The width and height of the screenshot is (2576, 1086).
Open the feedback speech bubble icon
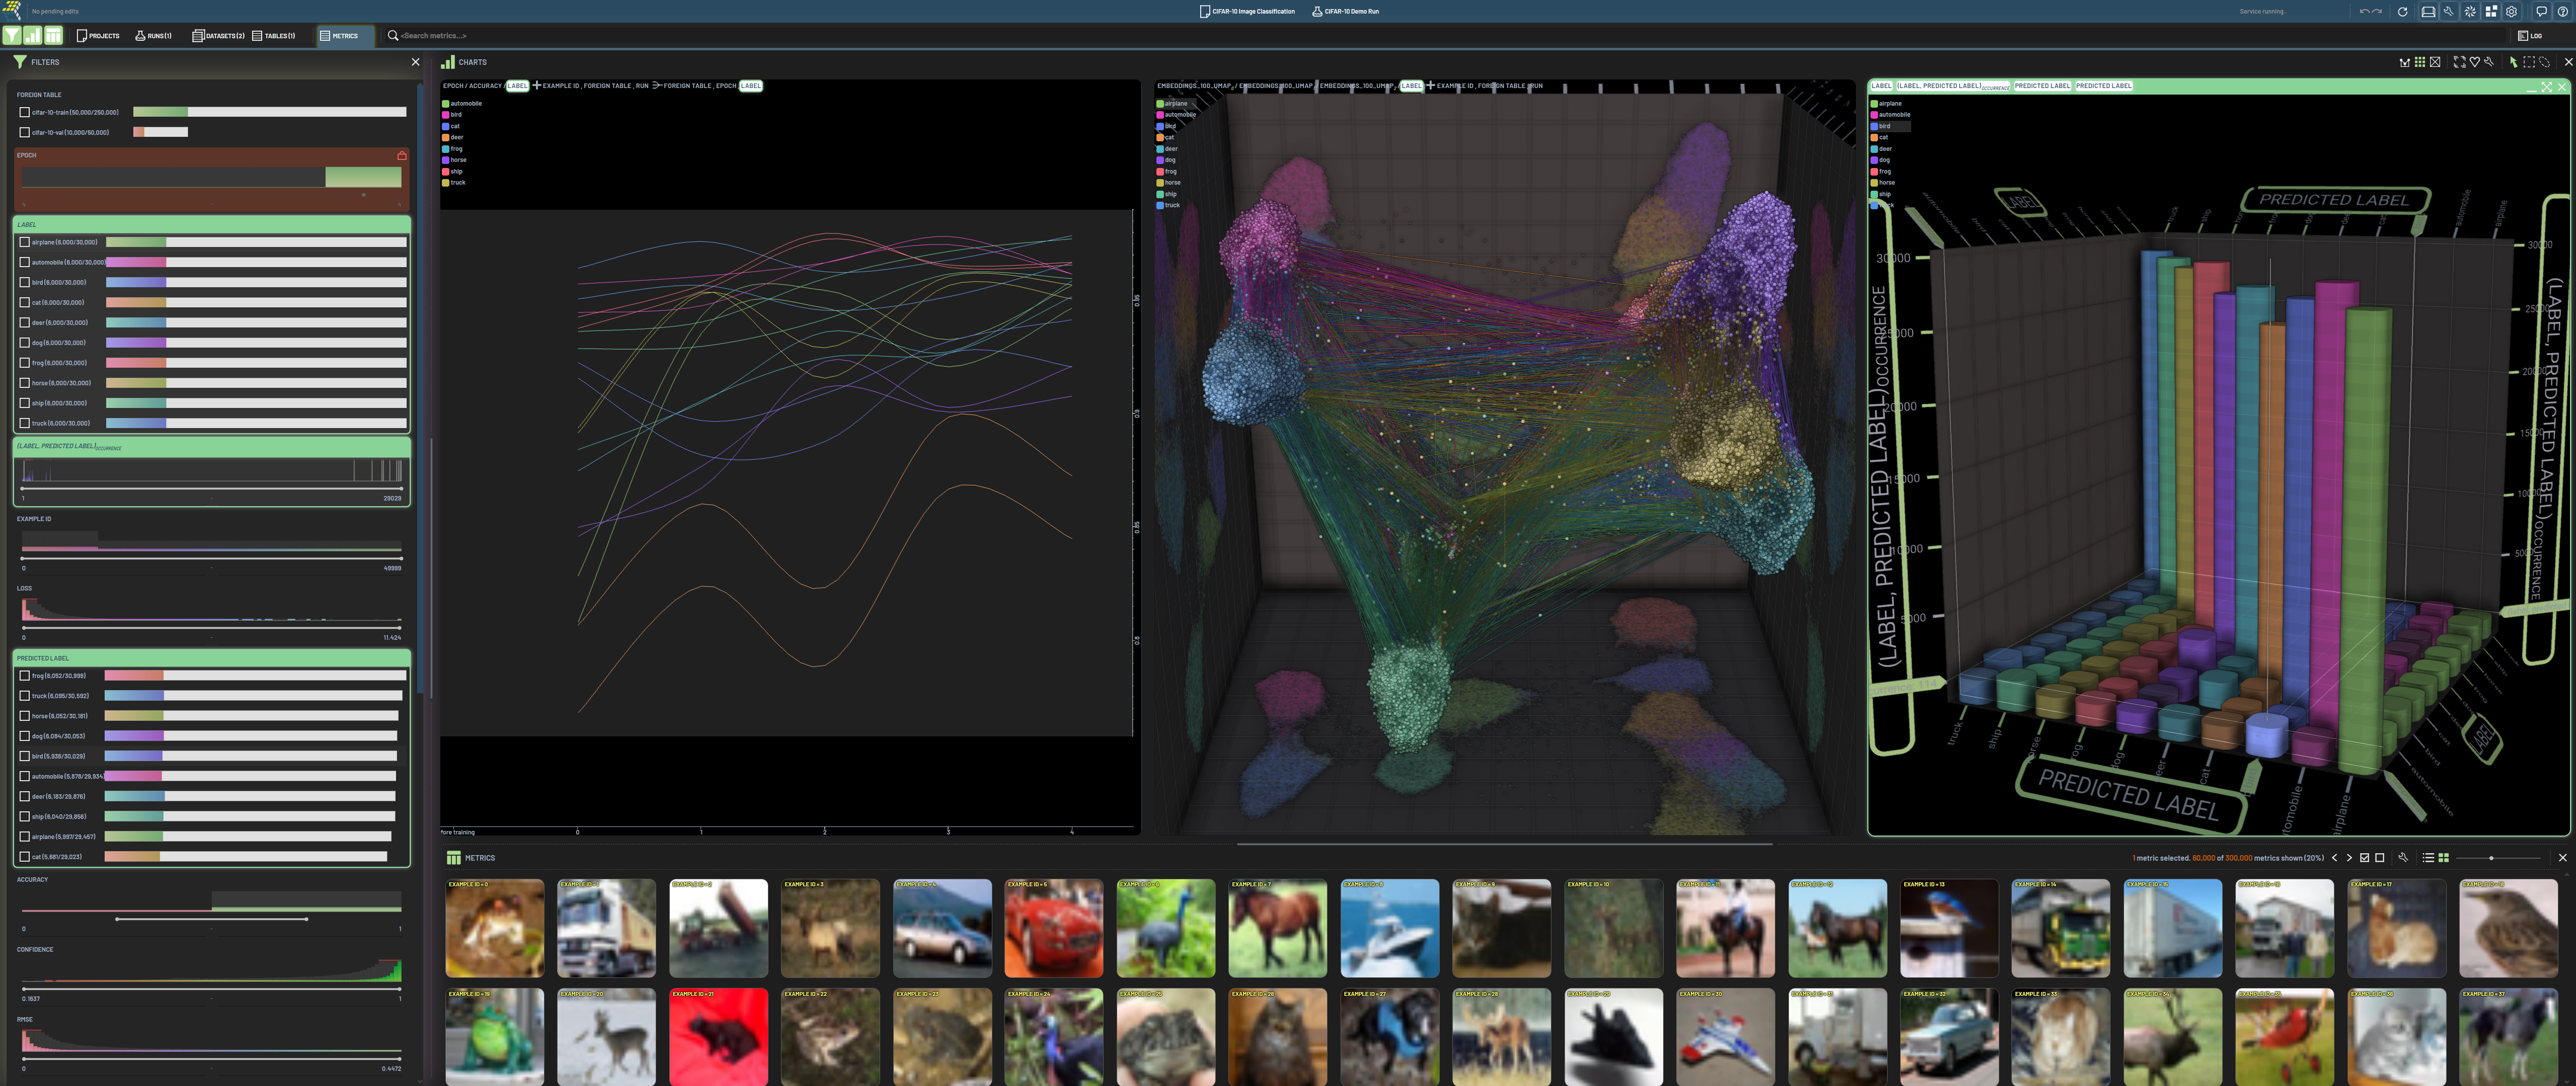[2541, 12]
